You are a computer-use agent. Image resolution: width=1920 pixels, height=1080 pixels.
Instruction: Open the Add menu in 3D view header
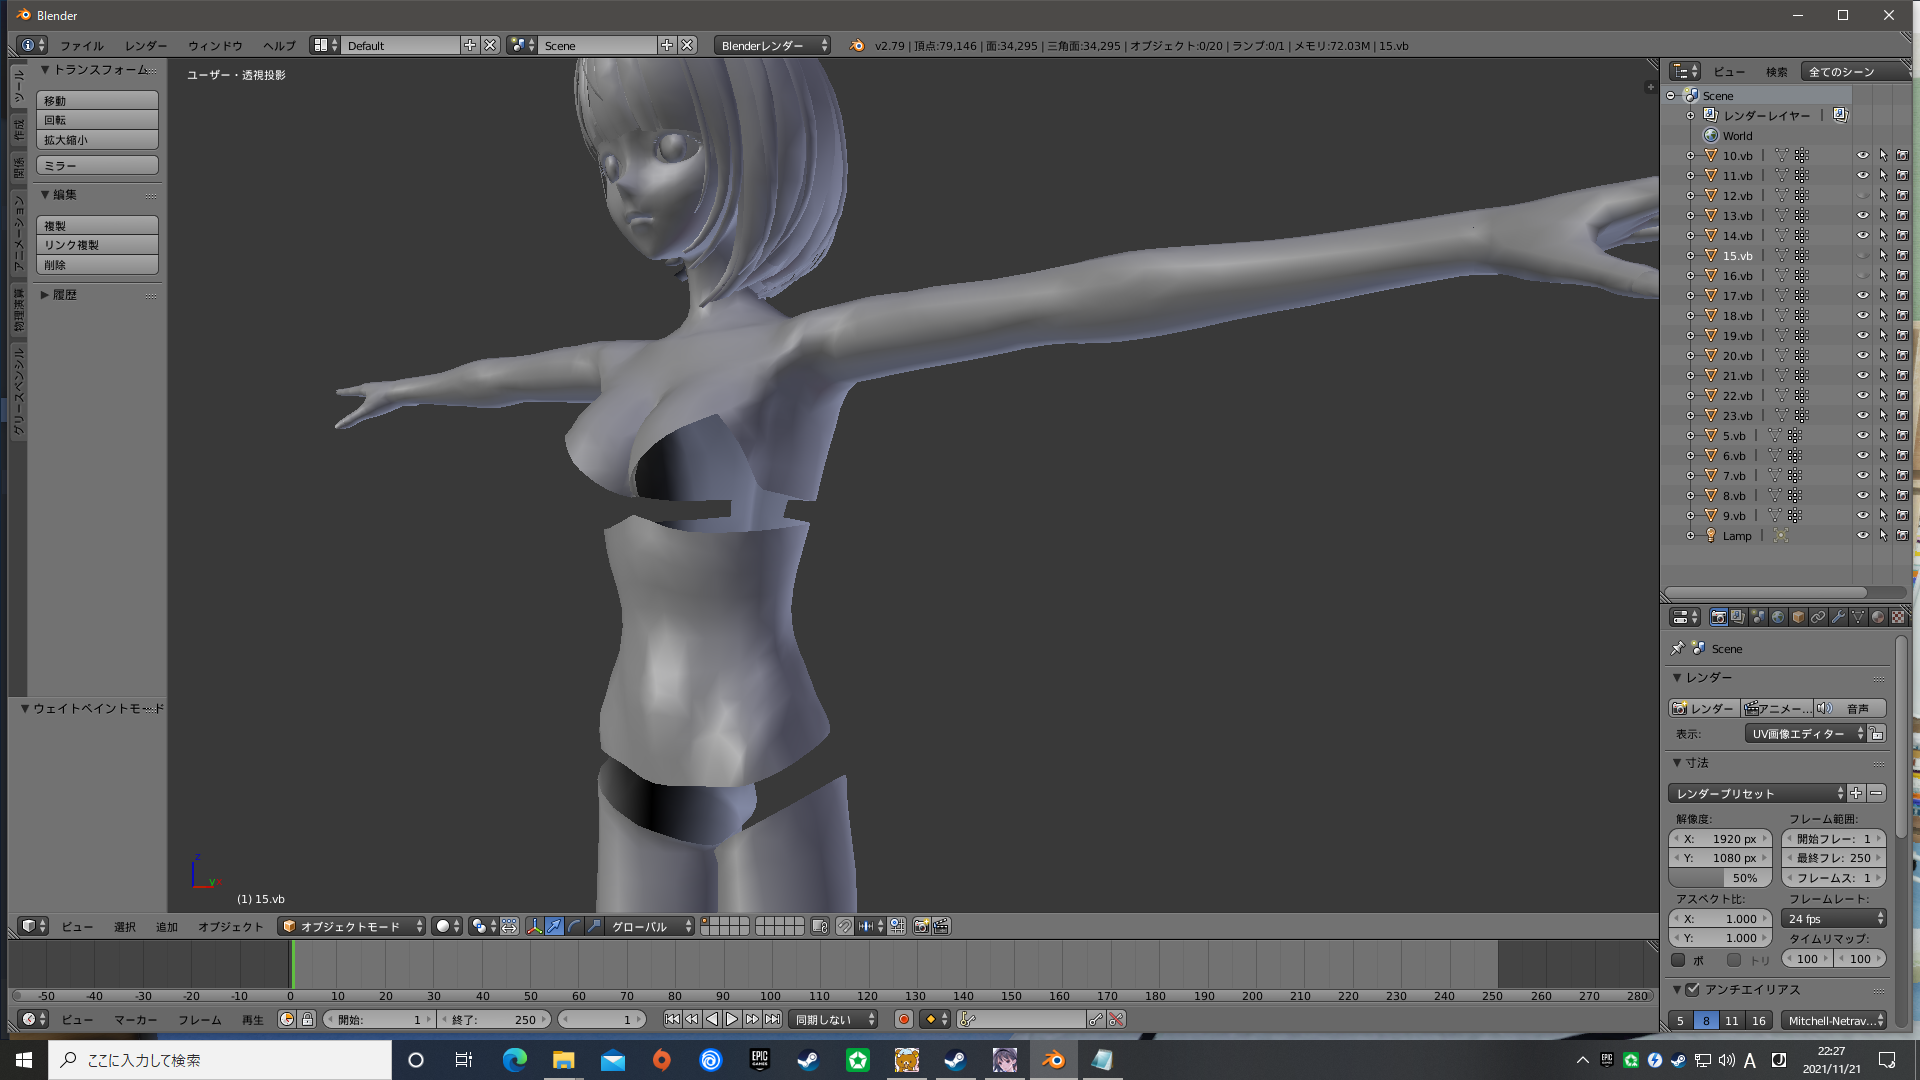point(167,926)
